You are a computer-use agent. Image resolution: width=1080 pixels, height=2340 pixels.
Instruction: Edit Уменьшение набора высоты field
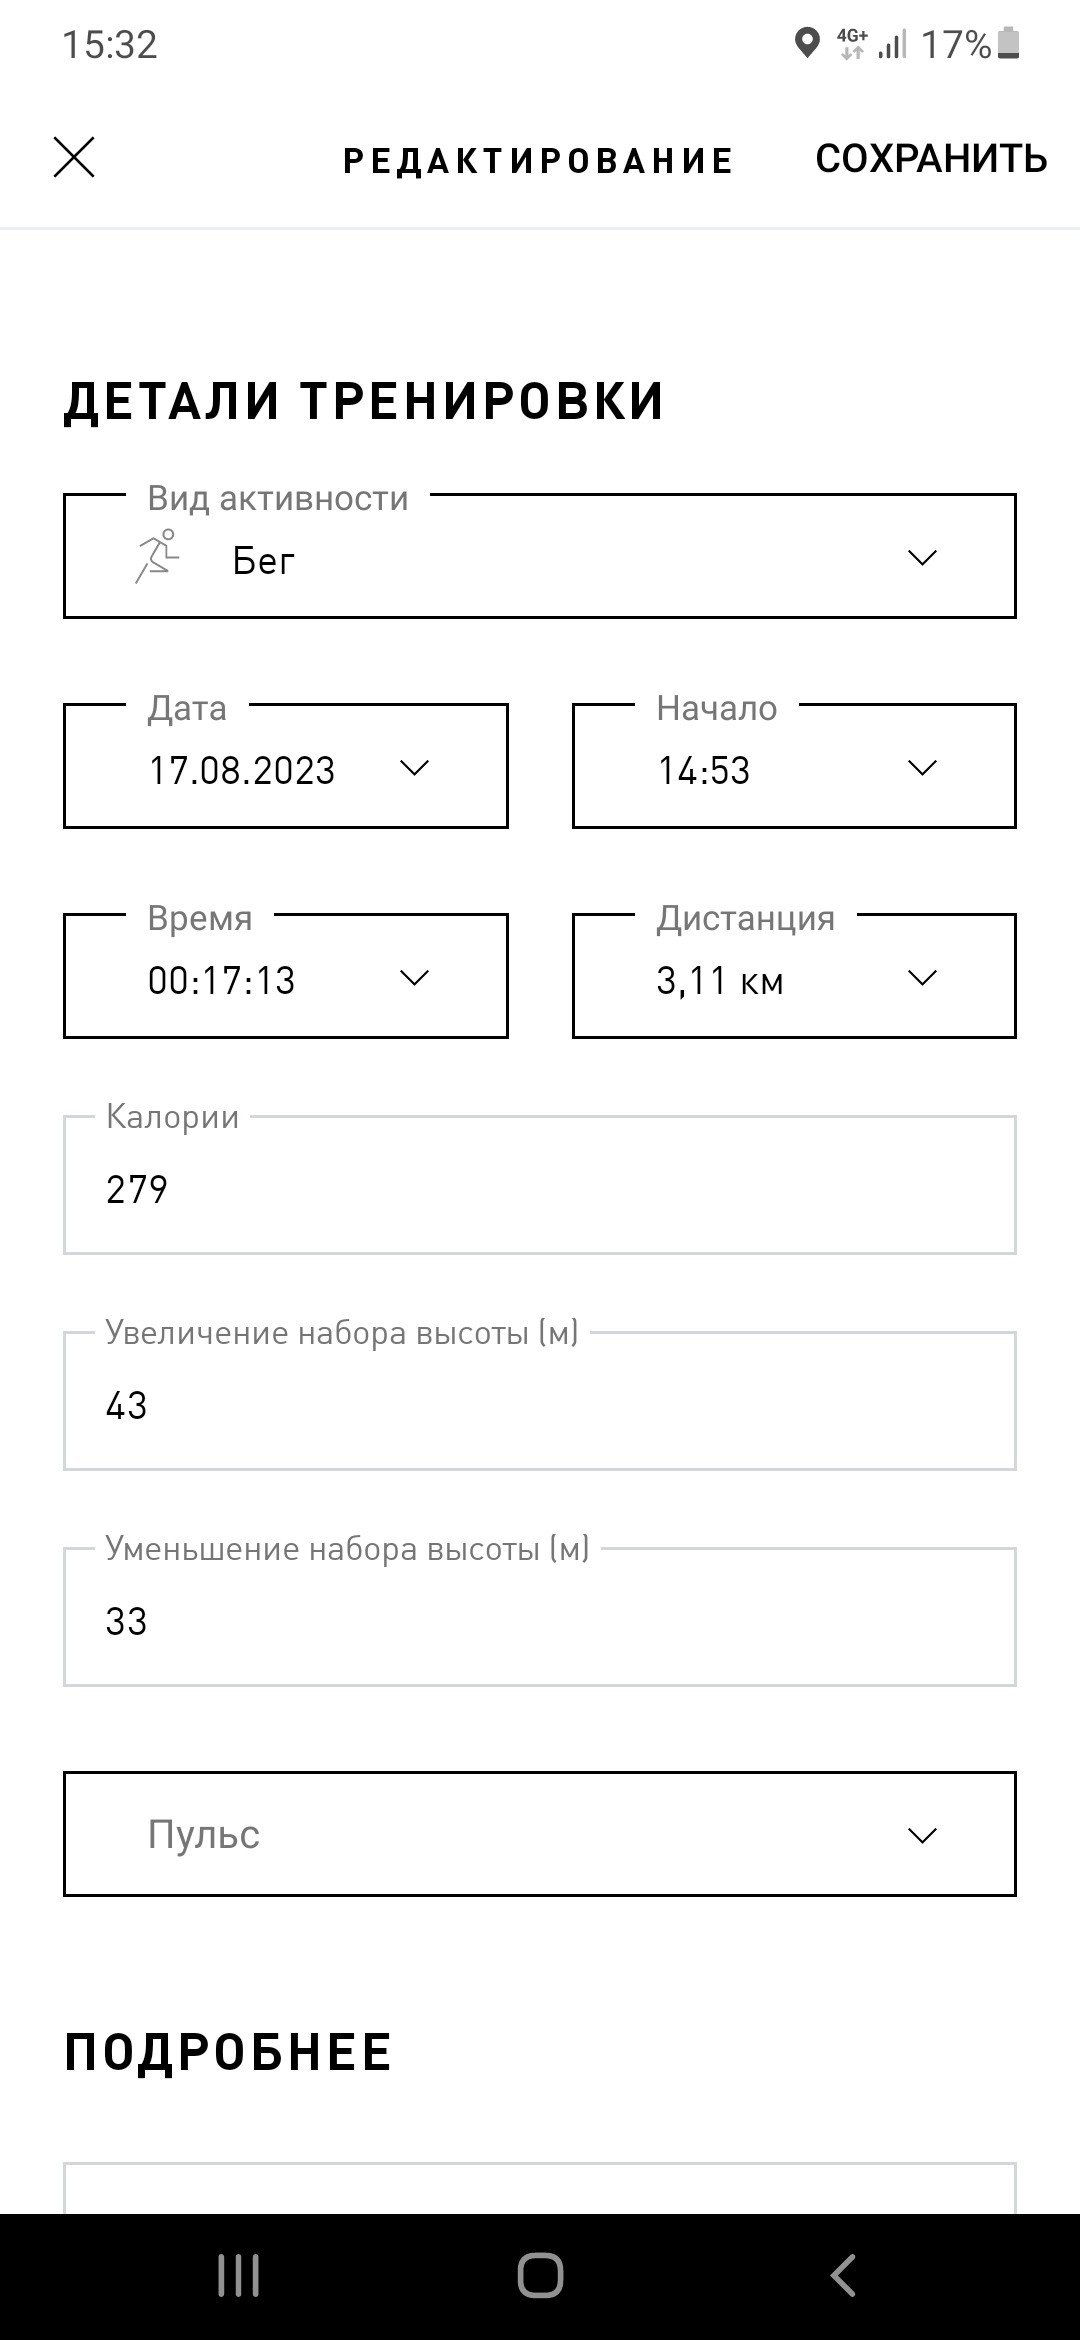540,1617
